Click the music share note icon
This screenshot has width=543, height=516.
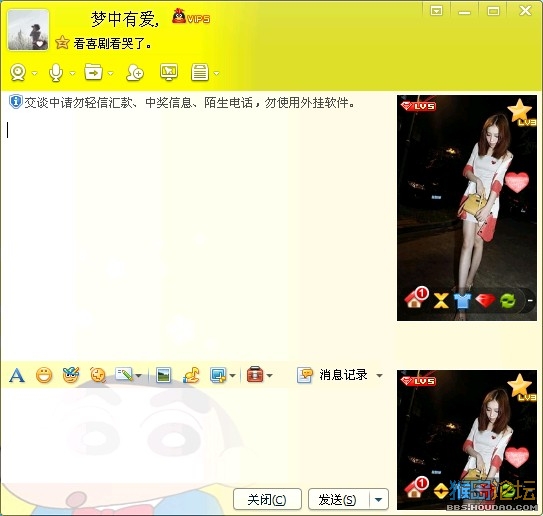tap(192, 375)
